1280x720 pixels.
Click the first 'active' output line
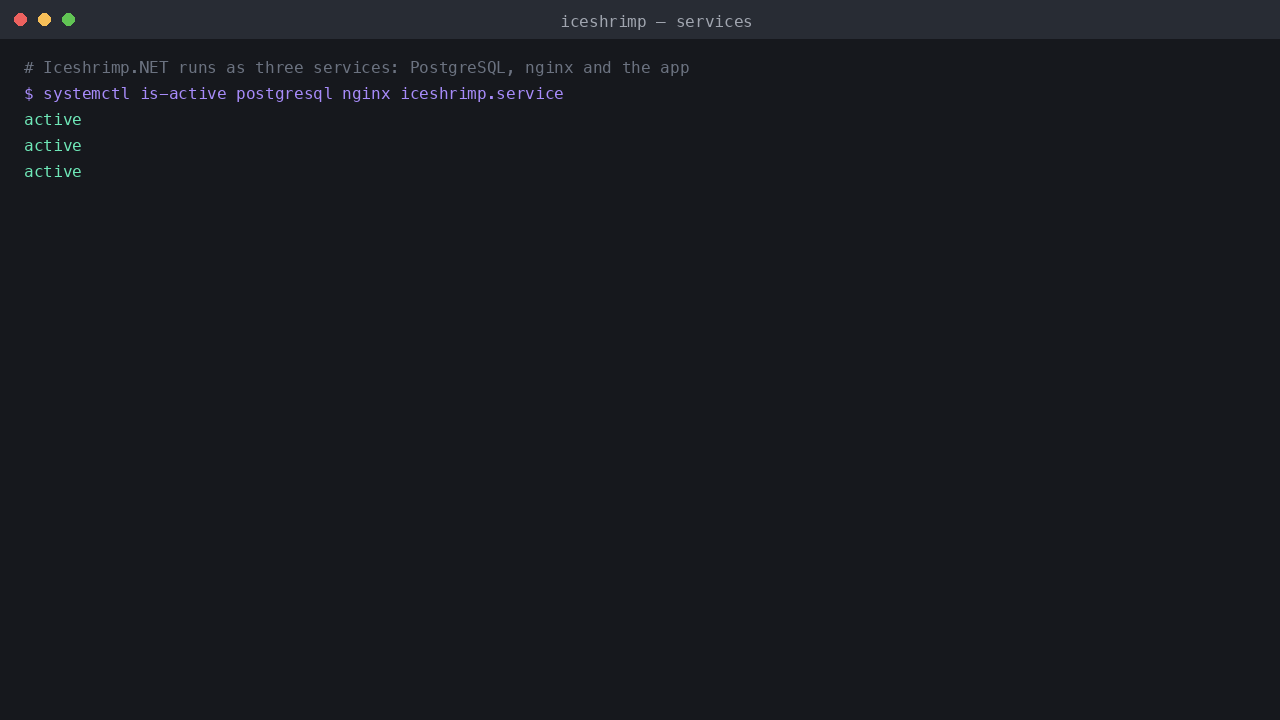click(53, 120)
